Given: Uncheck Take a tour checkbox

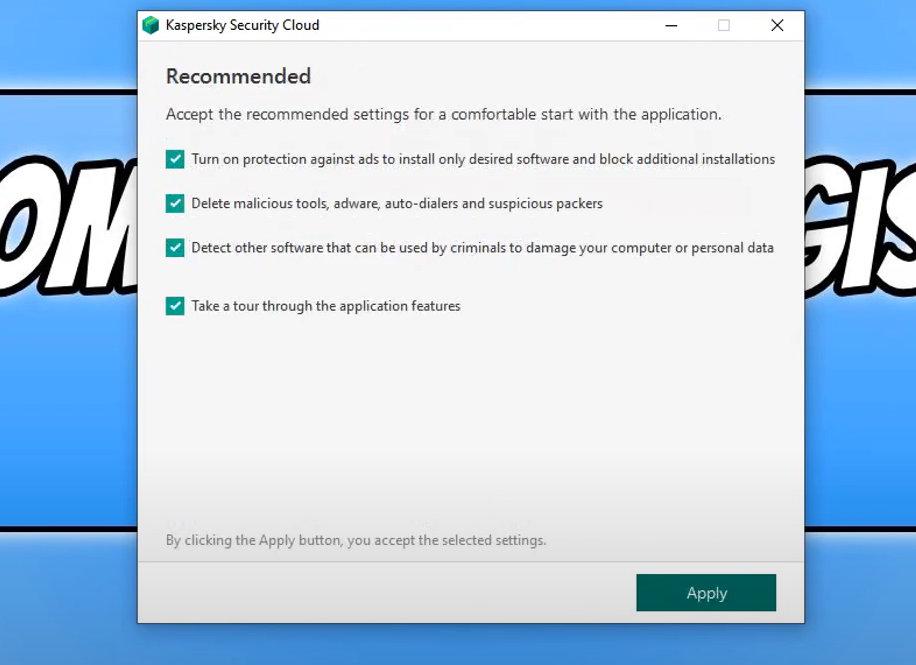Looking at the screenshot, I should coord(175,306).
